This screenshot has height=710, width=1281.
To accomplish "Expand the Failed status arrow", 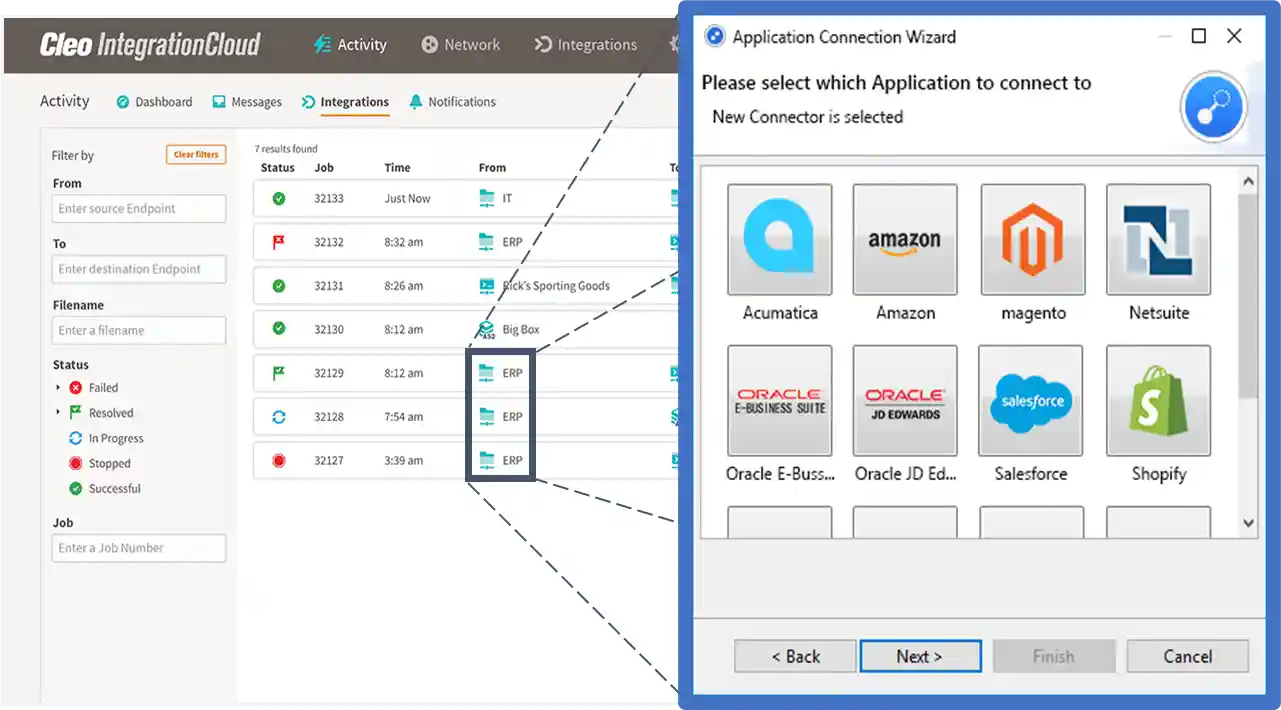I will coord(58,388).
